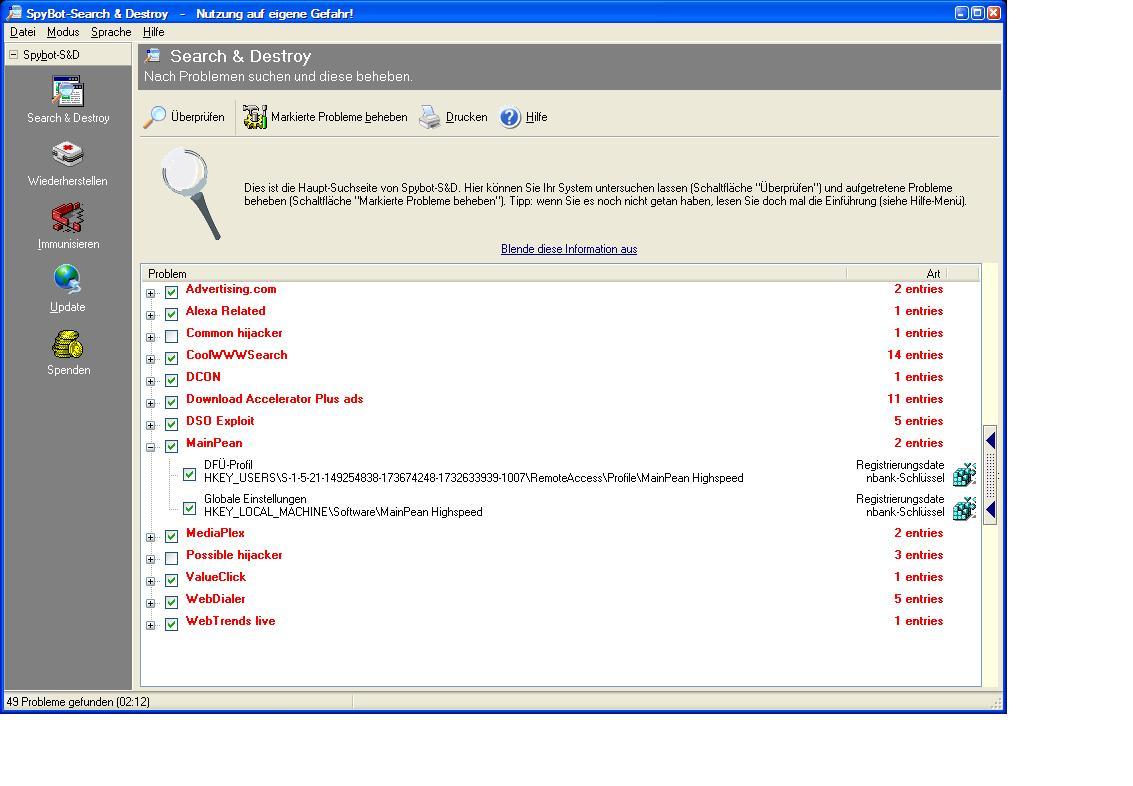The height and width of the screenshot is (786, 1133).
Task: Click the 11 entries count for Download Accelerator
Action: click(x=915, y=399)
